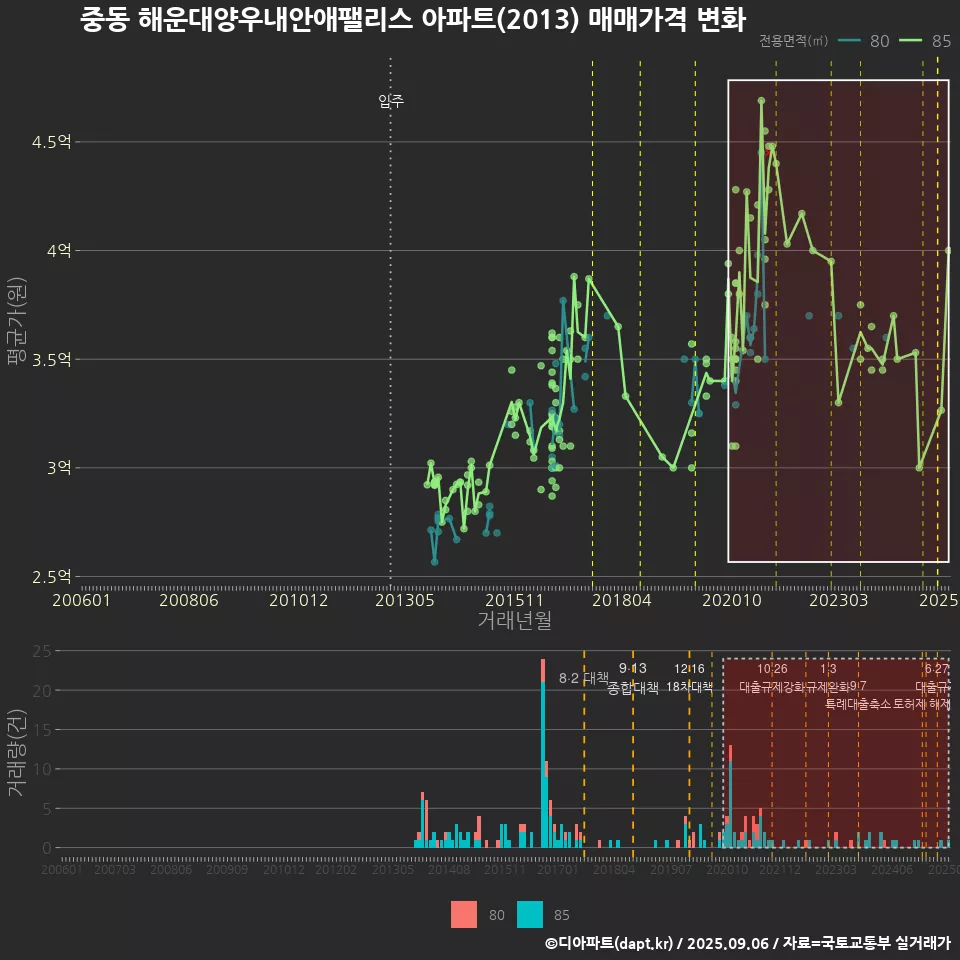The width and height of the screenshot is (960, 960).
Task: Select the chart title '매매가격 변화' text
Action: click(667, 20)
